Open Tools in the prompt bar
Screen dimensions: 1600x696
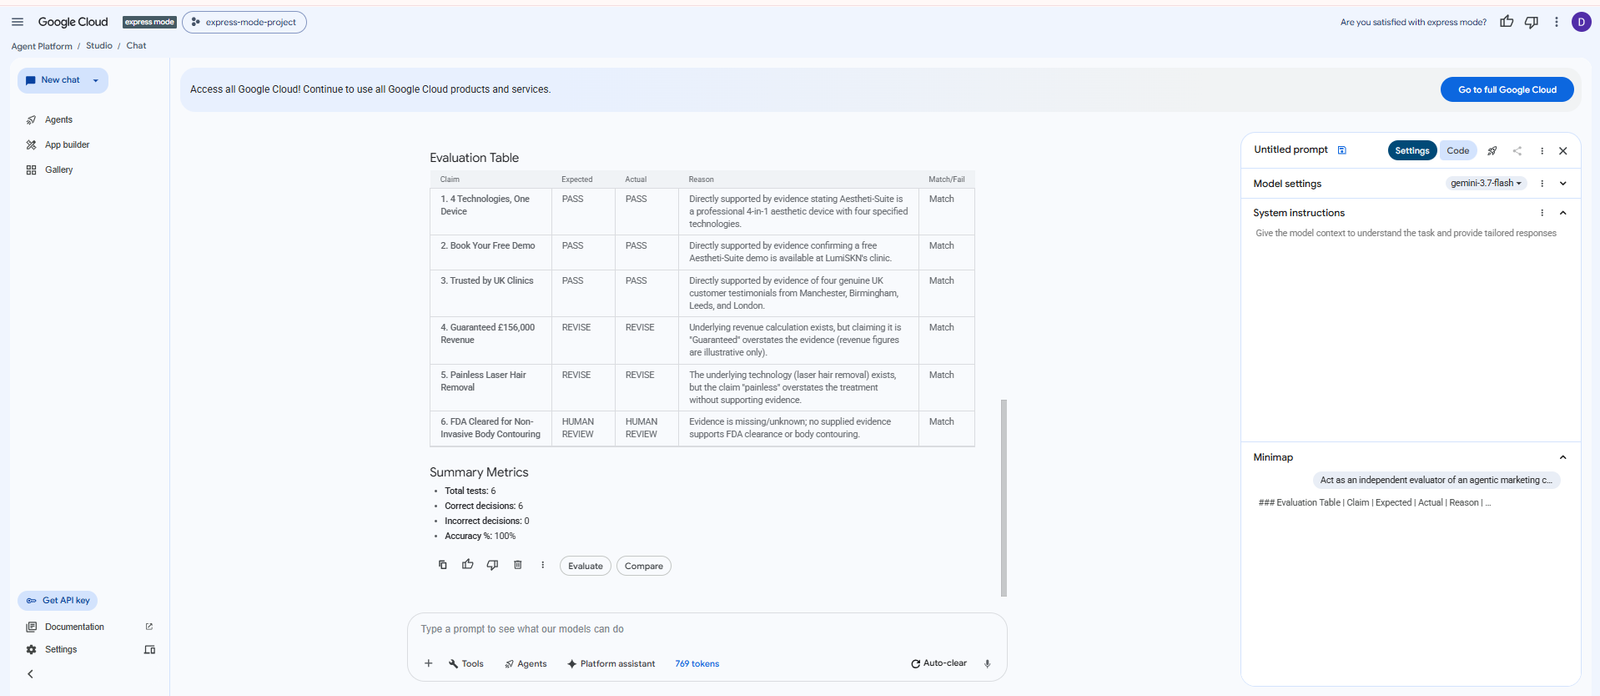point(466,664)
